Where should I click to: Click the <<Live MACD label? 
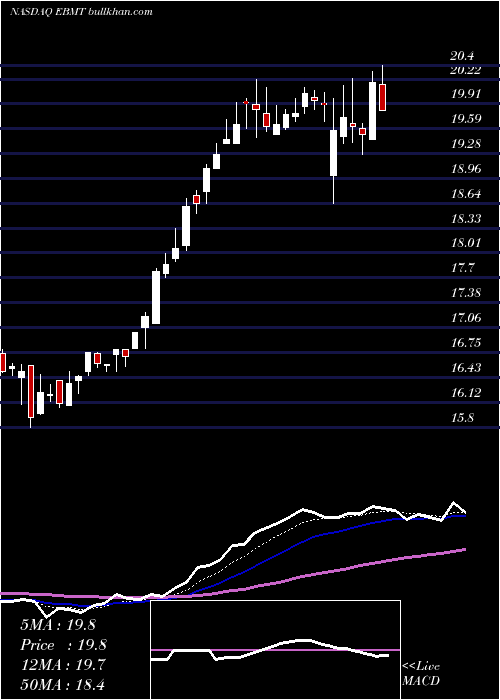[x=421, y=674]
